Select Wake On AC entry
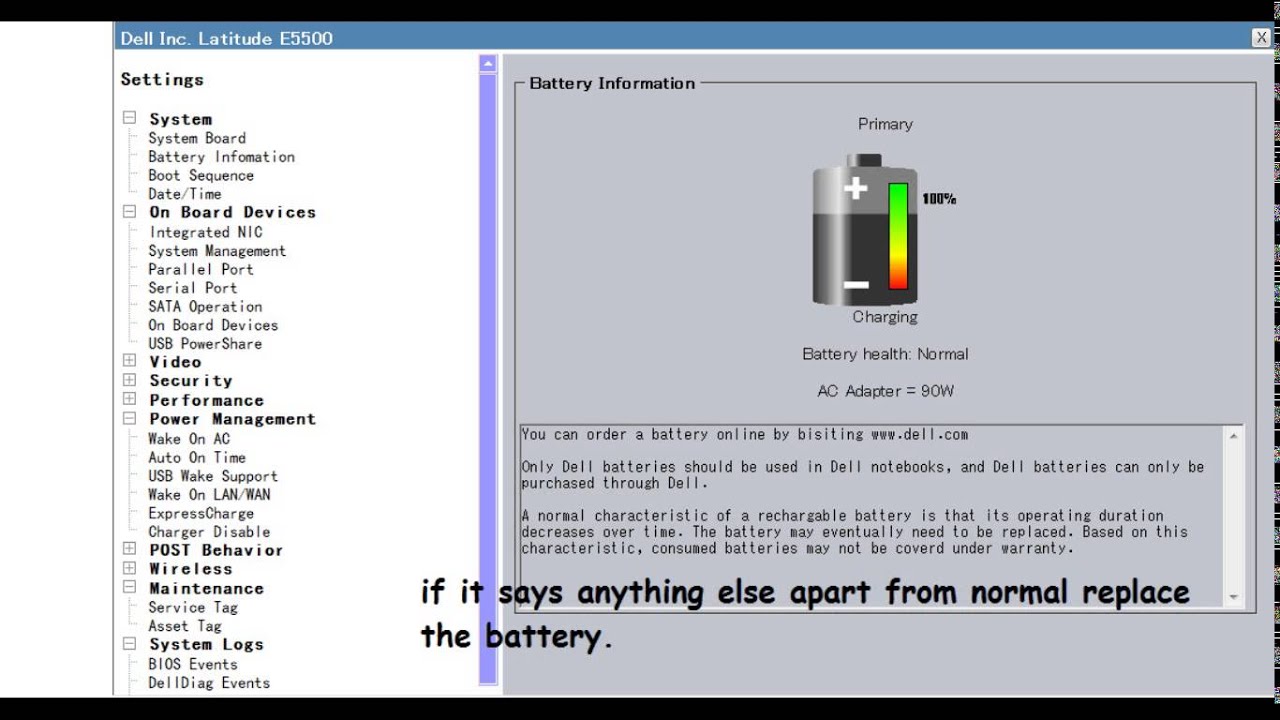This screenshot has width=1280, height=720. click(189, 439)
